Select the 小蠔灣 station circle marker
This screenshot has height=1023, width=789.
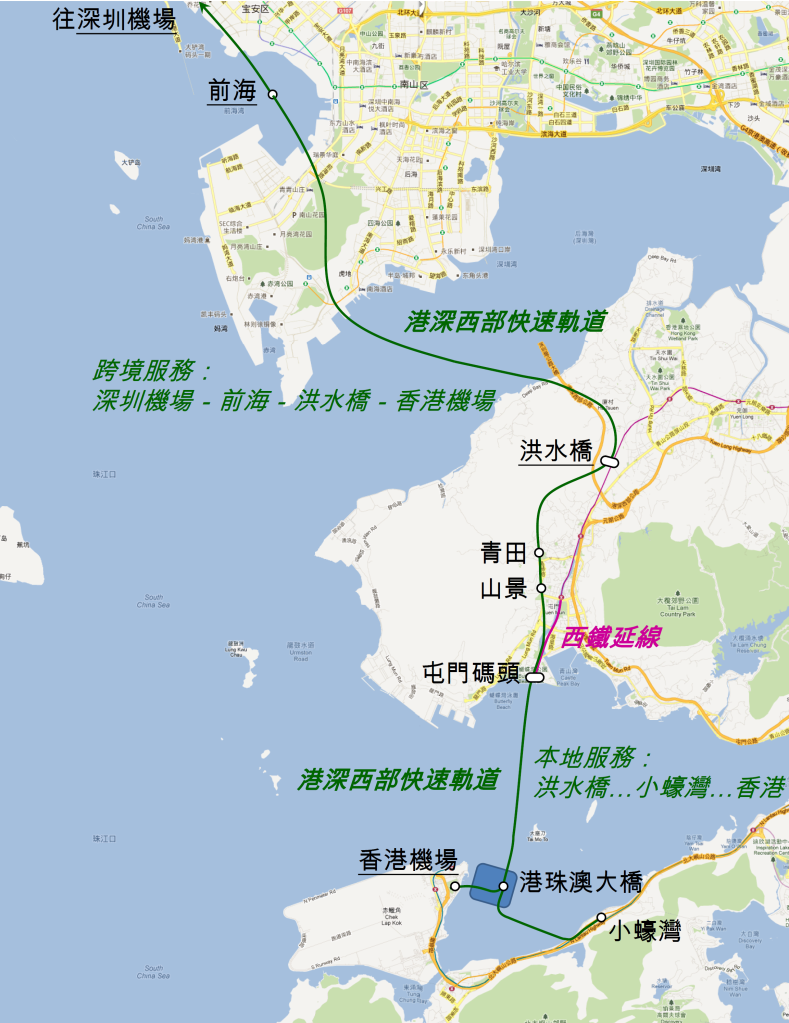(x=601, y=917)
